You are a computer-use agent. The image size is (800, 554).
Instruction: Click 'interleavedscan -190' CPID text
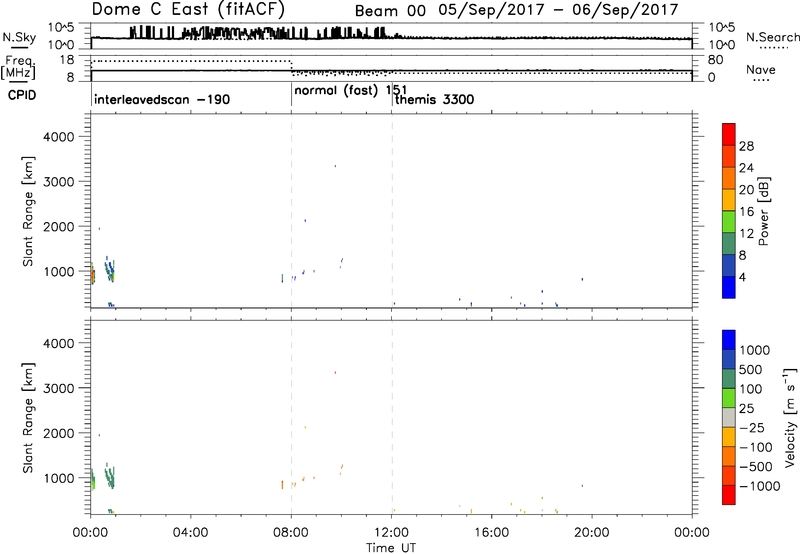[162, 99]
